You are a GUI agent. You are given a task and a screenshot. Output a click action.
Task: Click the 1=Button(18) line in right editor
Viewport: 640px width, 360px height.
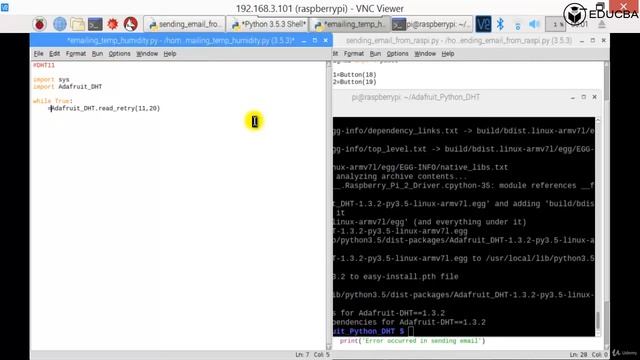click(x=355, y=75)
